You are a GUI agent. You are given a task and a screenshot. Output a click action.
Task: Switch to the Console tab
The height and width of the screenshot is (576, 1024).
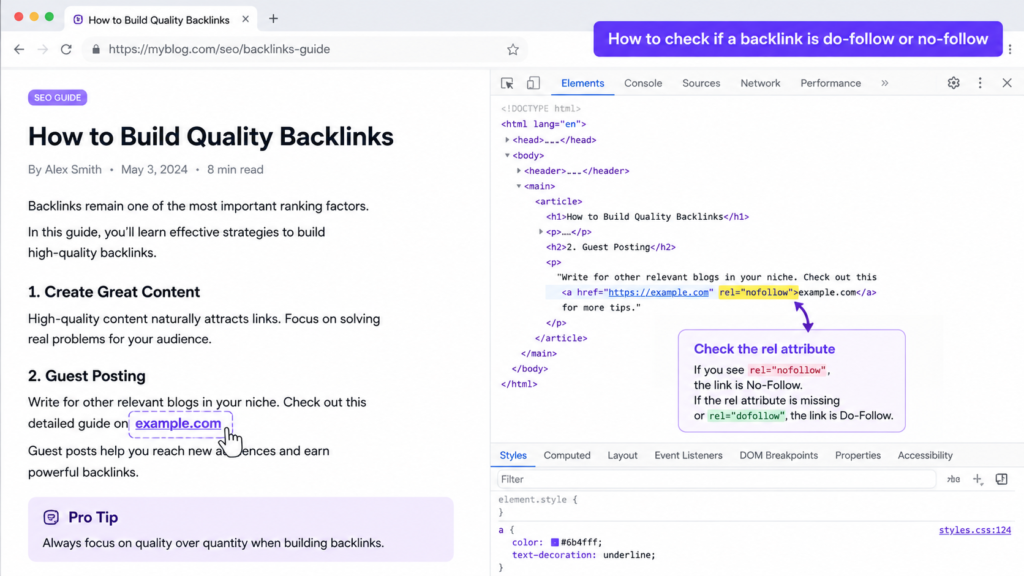643,83
